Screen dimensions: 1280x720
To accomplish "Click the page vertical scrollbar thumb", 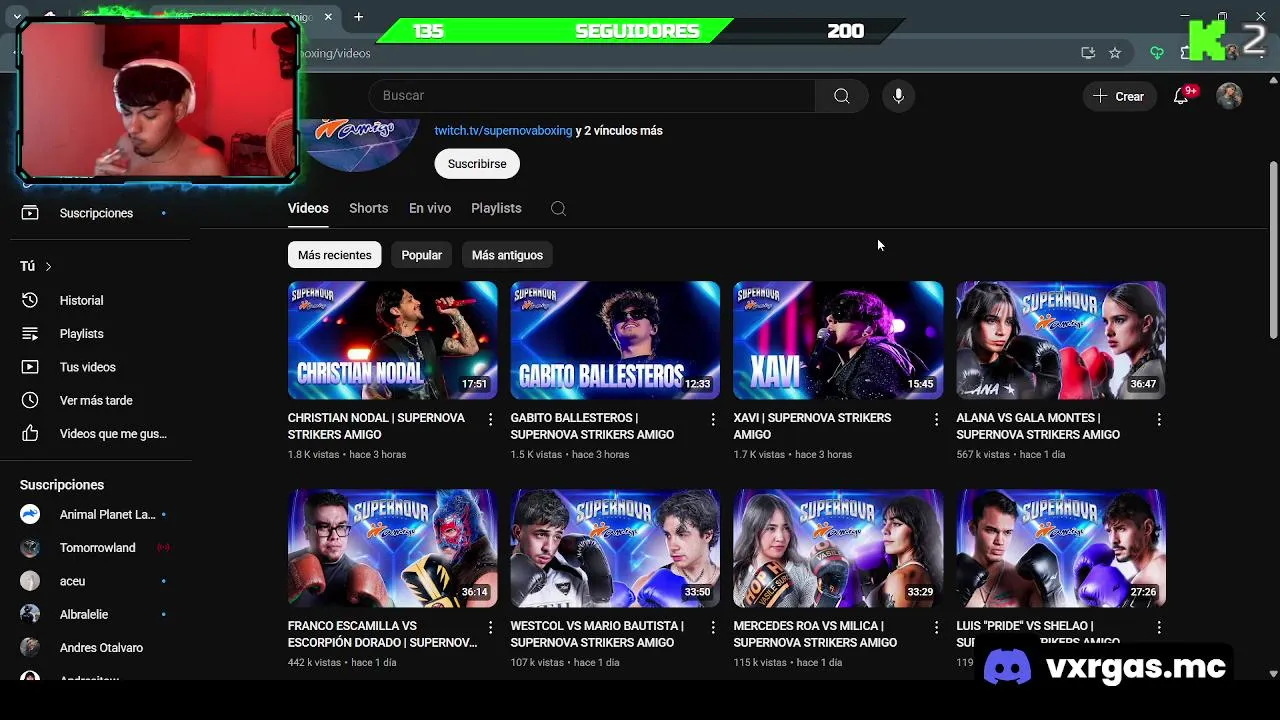I will coord(1273,250).
